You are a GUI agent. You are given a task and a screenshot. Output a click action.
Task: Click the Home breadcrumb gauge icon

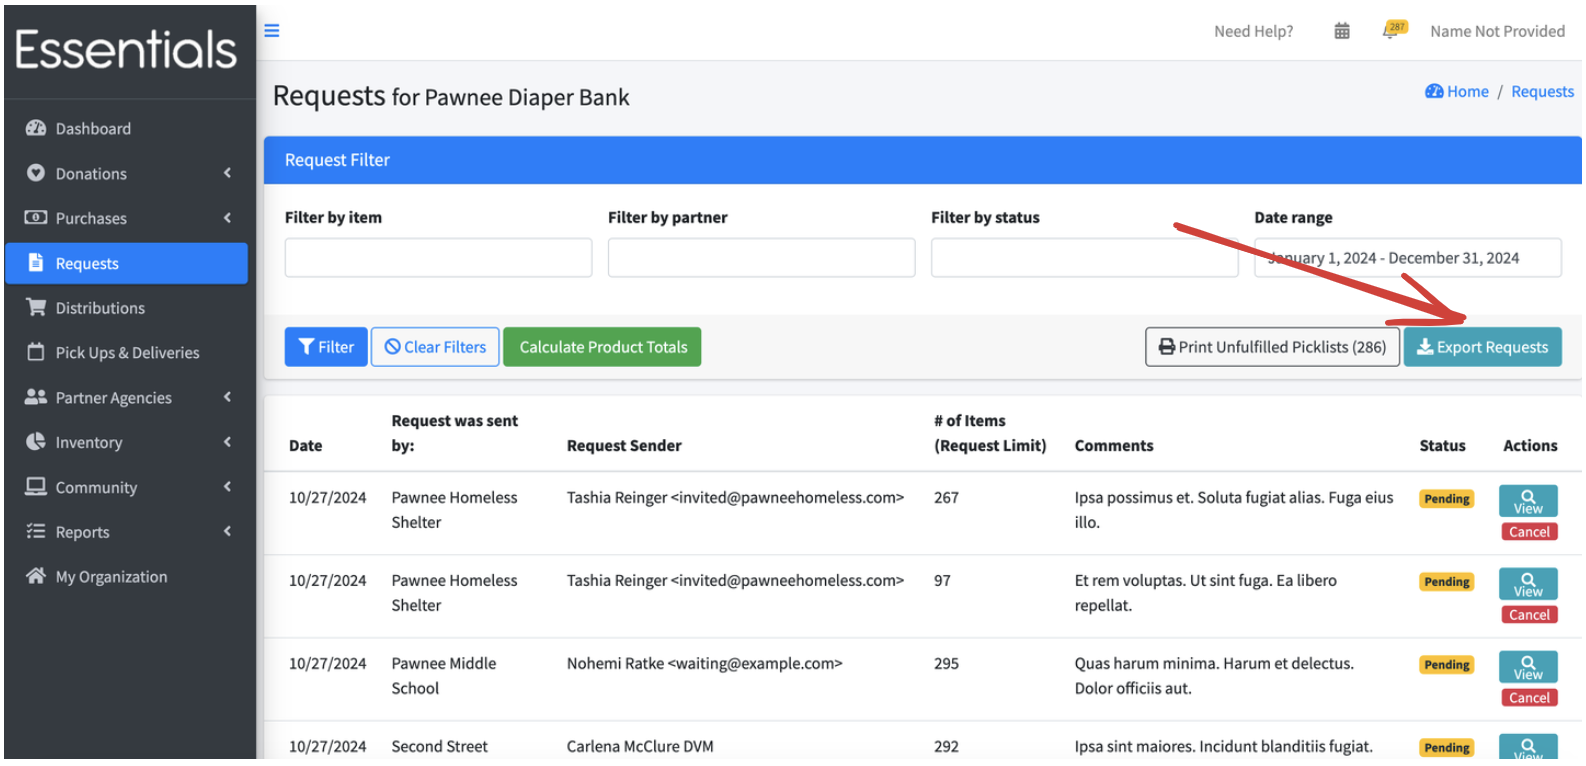1434,91
